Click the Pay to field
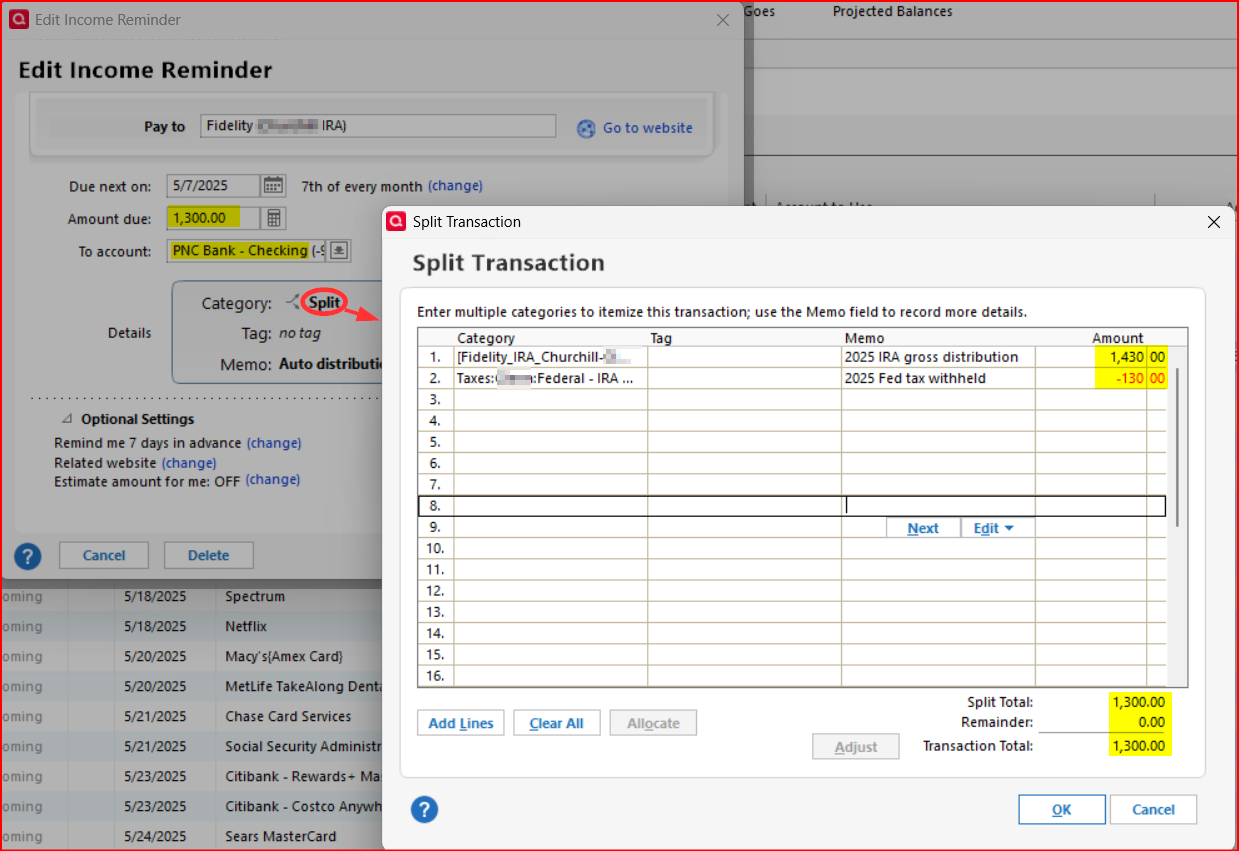Viewport: 1239px width, 851px height. coord(378,126)
